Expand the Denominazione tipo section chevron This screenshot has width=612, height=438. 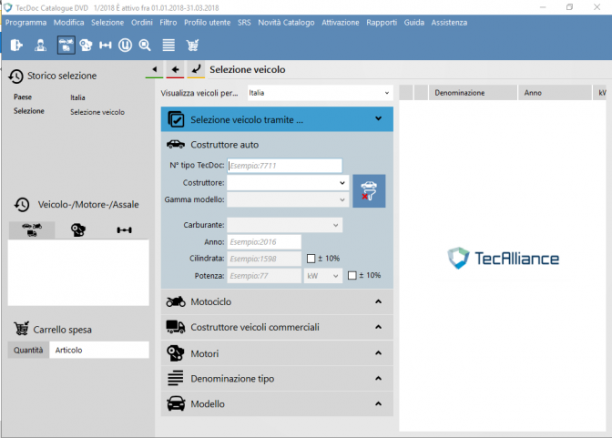(x=378, y=378)
